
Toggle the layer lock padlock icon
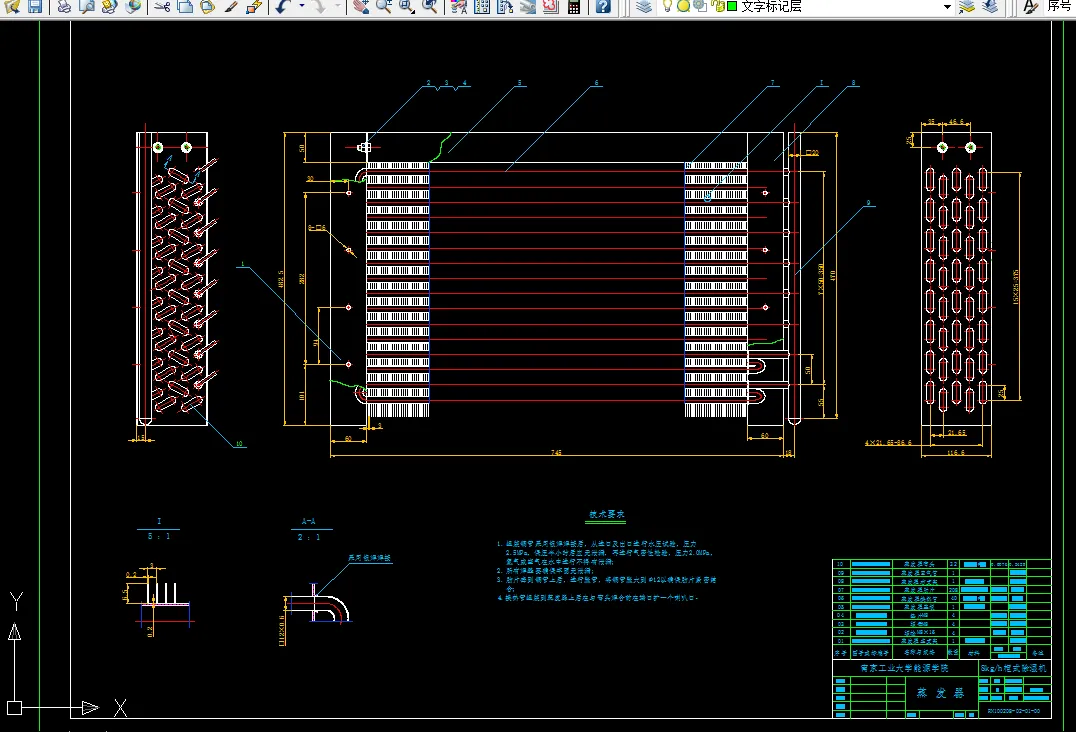pyautogui.click(x=718, y=6)
